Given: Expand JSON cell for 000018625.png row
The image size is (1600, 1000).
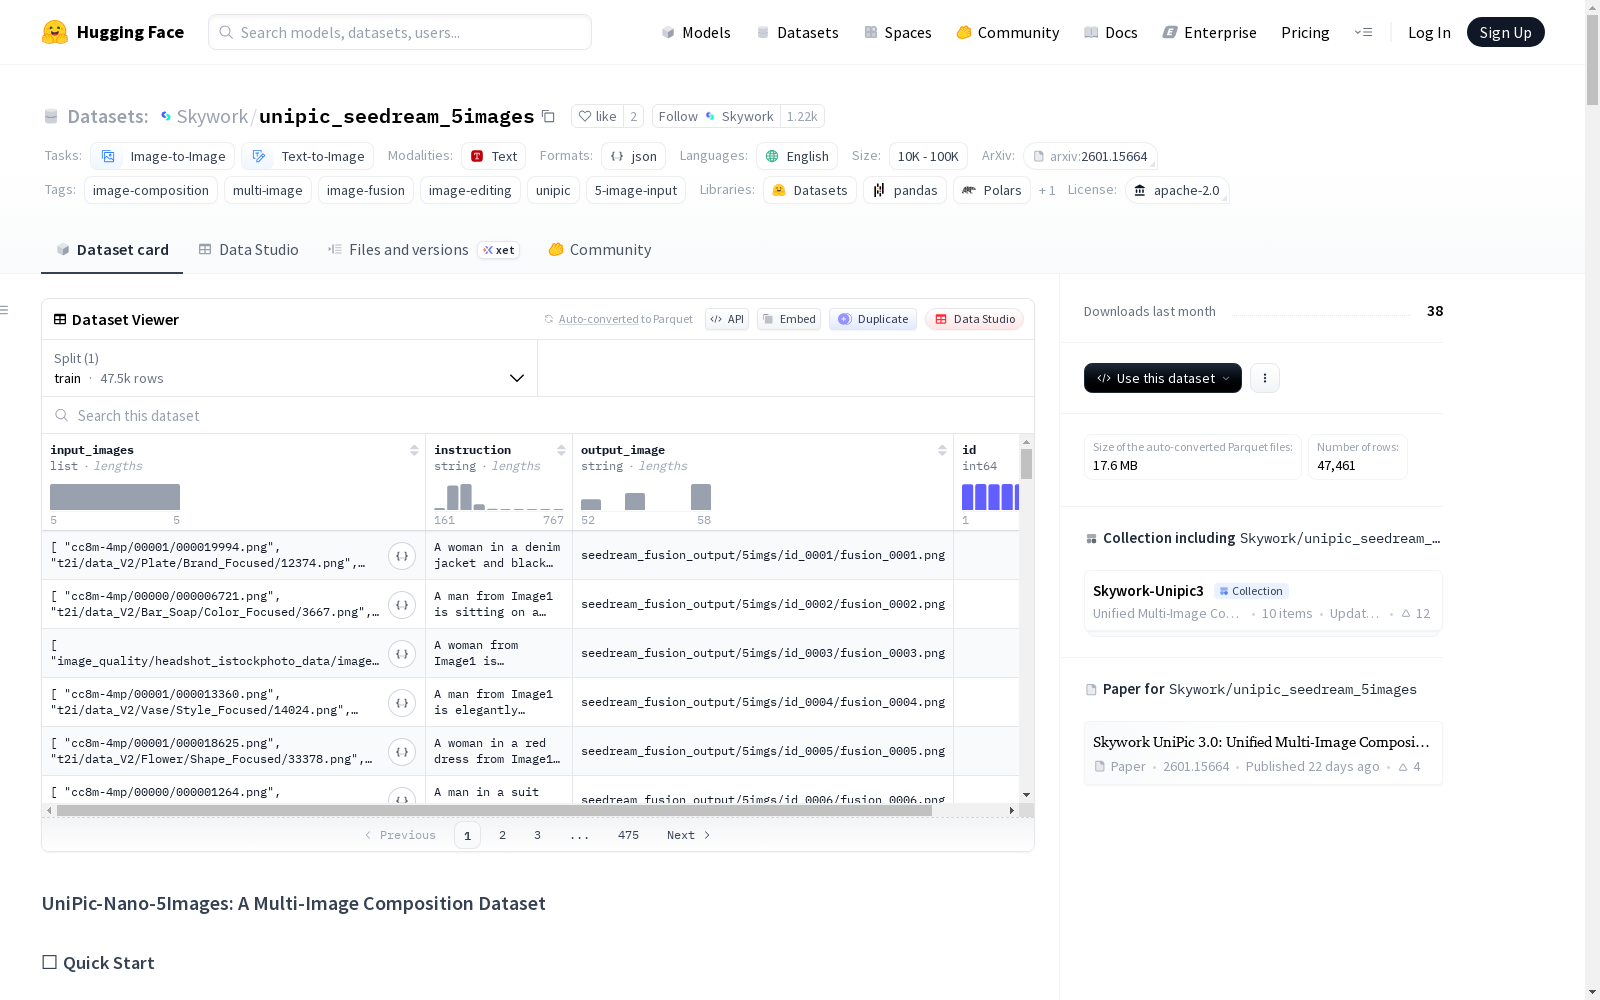Looking at the screenshot, I should point(402,752).
